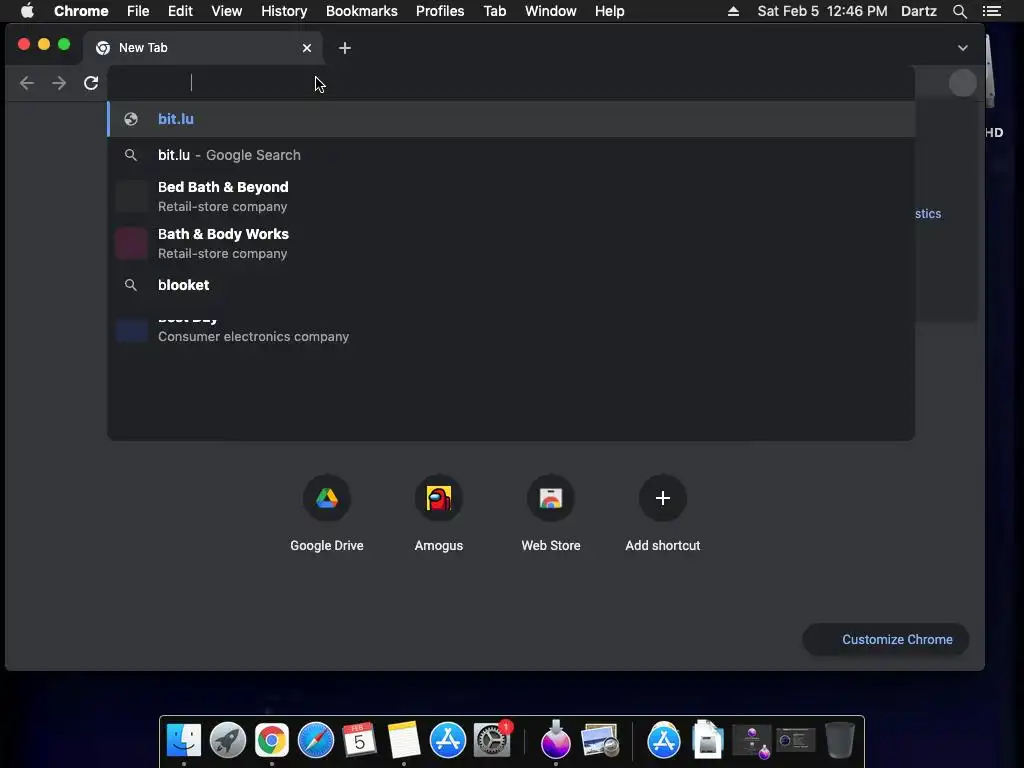Reload the current page
Screen dimensions: 1024x768
(91, 83)
